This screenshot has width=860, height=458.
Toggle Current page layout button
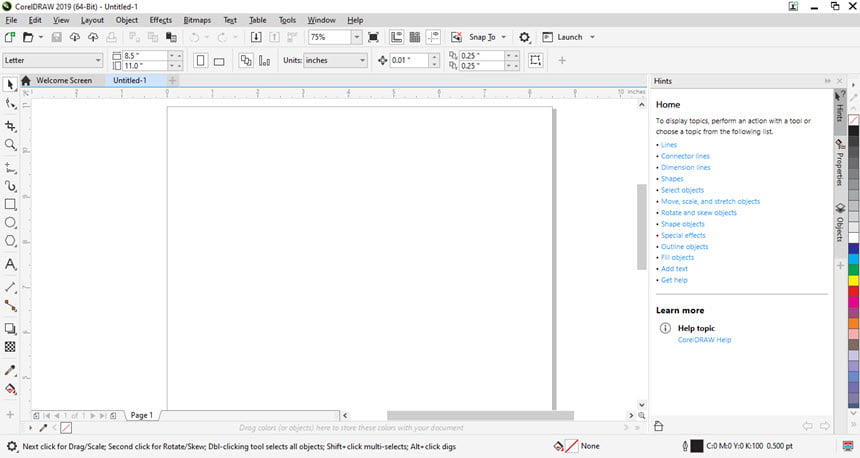[x=264, y=60]
